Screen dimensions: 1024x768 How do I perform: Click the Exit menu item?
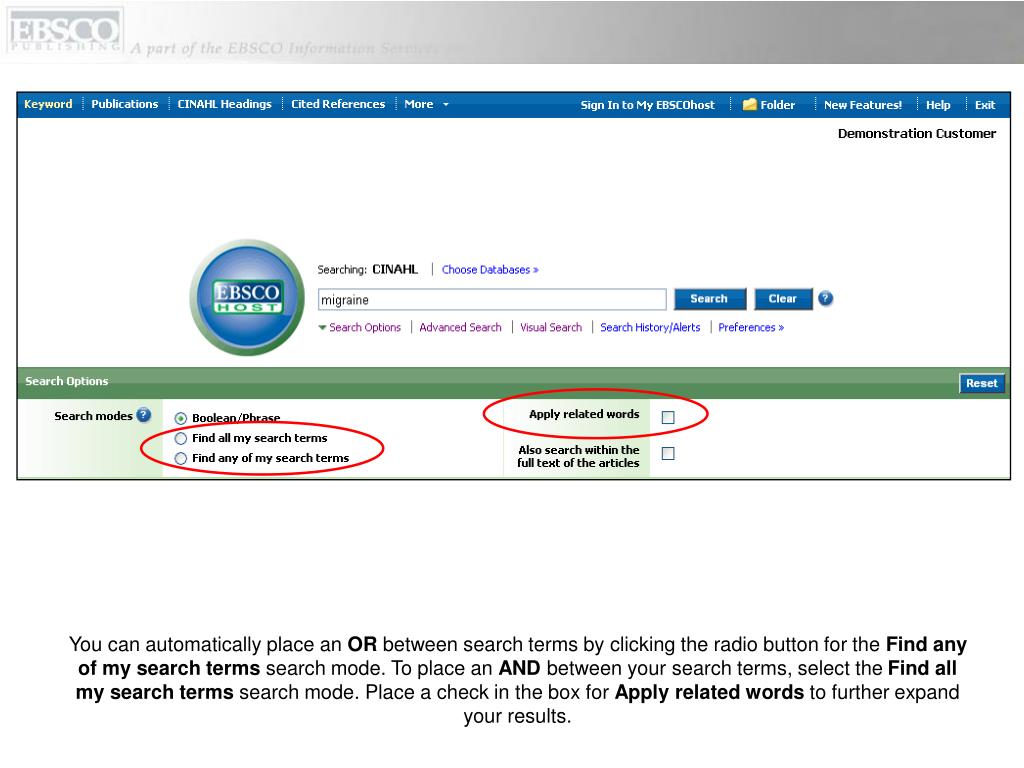click(x=985, y=104)
